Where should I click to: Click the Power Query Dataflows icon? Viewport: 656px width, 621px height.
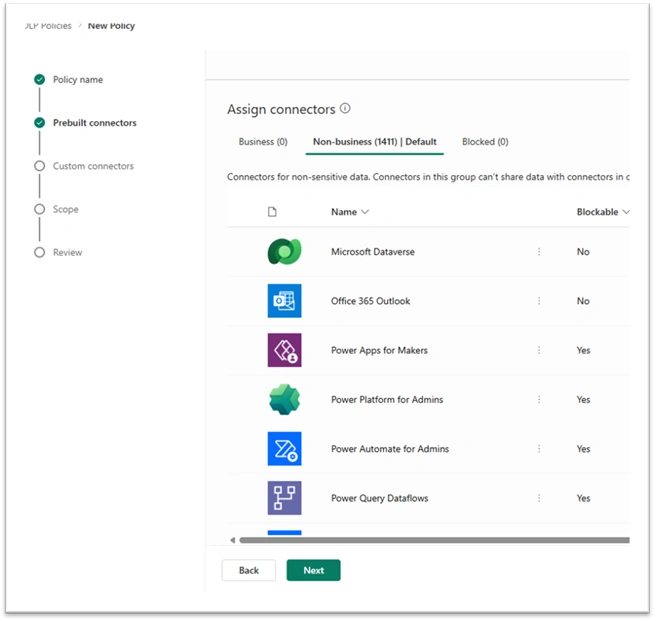pyautogui.click(x=284, y=498)
